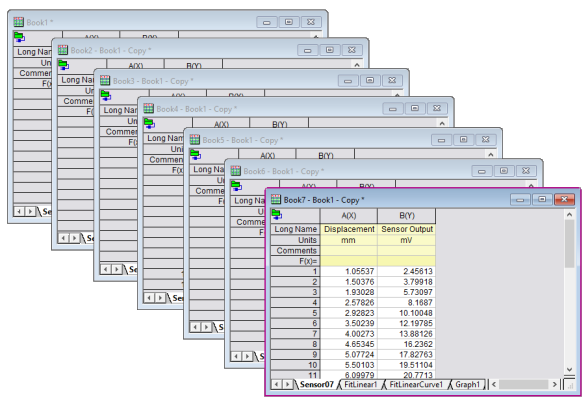584x400 pixels.
Task: Click the workbook icon in Book2 title bar
Action: point(63,50)
